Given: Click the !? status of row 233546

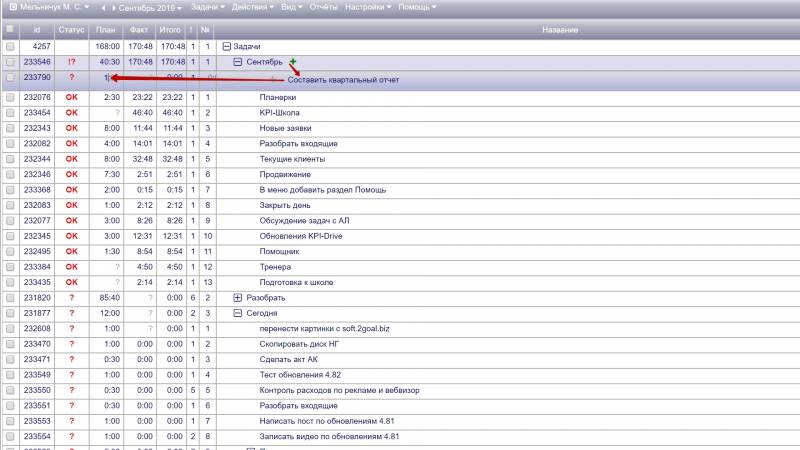Looking at the screenshot, I should pos(71,62).
